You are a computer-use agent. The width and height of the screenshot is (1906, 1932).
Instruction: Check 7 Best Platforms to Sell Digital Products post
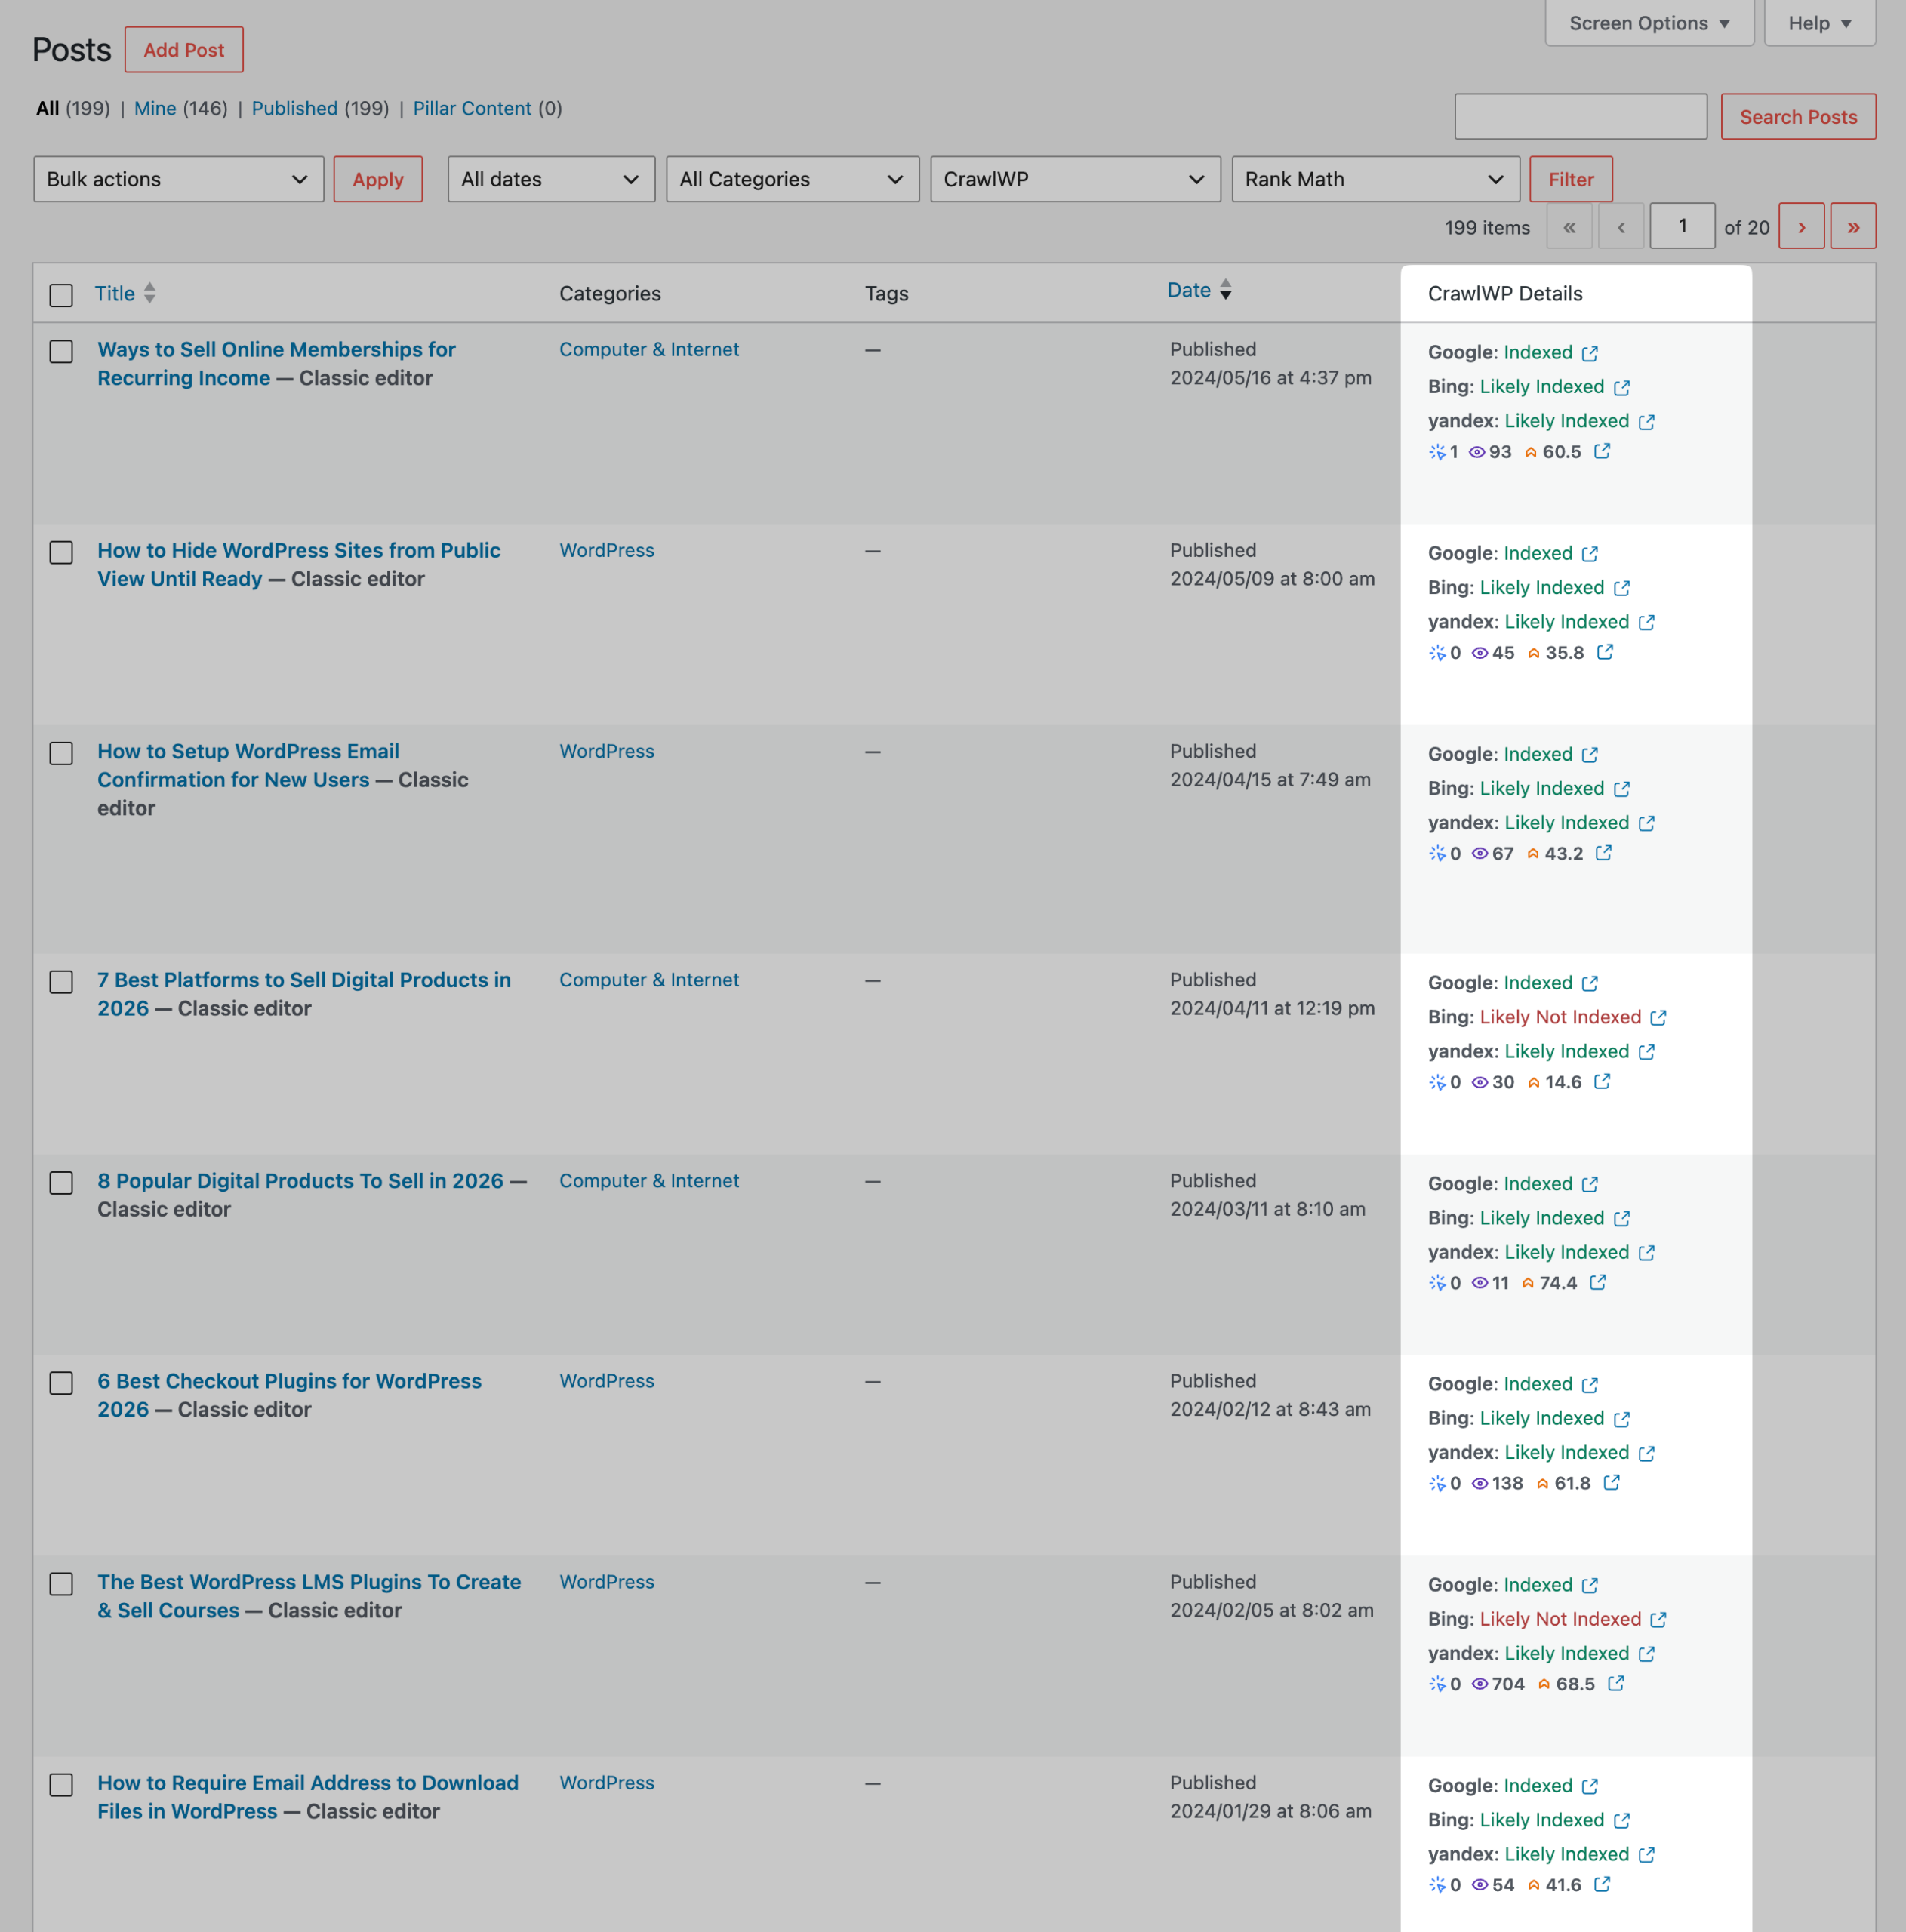coord(61,982)
